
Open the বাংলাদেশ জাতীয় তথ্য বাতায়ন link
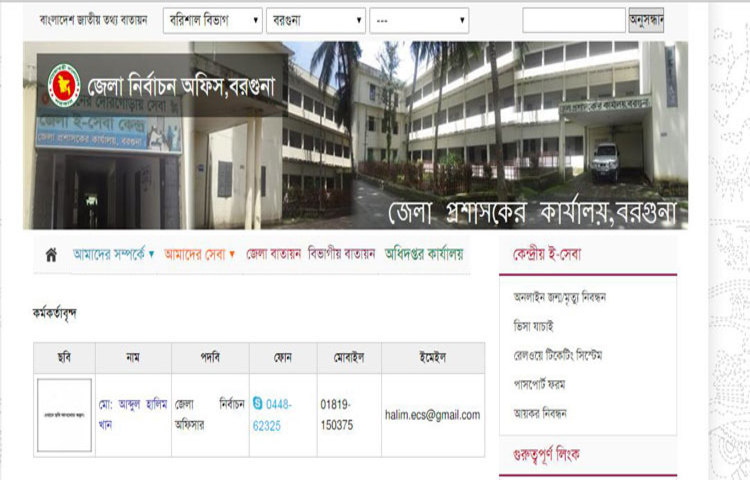(x=93, y=20)
